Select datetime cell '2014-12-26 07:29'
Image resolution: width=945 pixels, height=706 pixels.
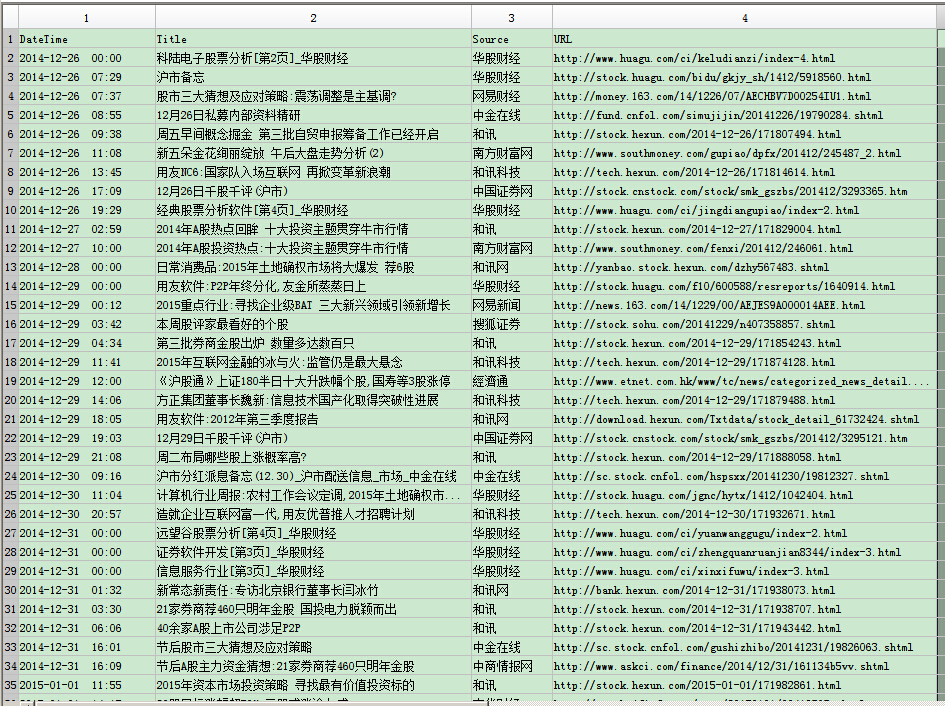pyautogui.click(x=87, y=77)
